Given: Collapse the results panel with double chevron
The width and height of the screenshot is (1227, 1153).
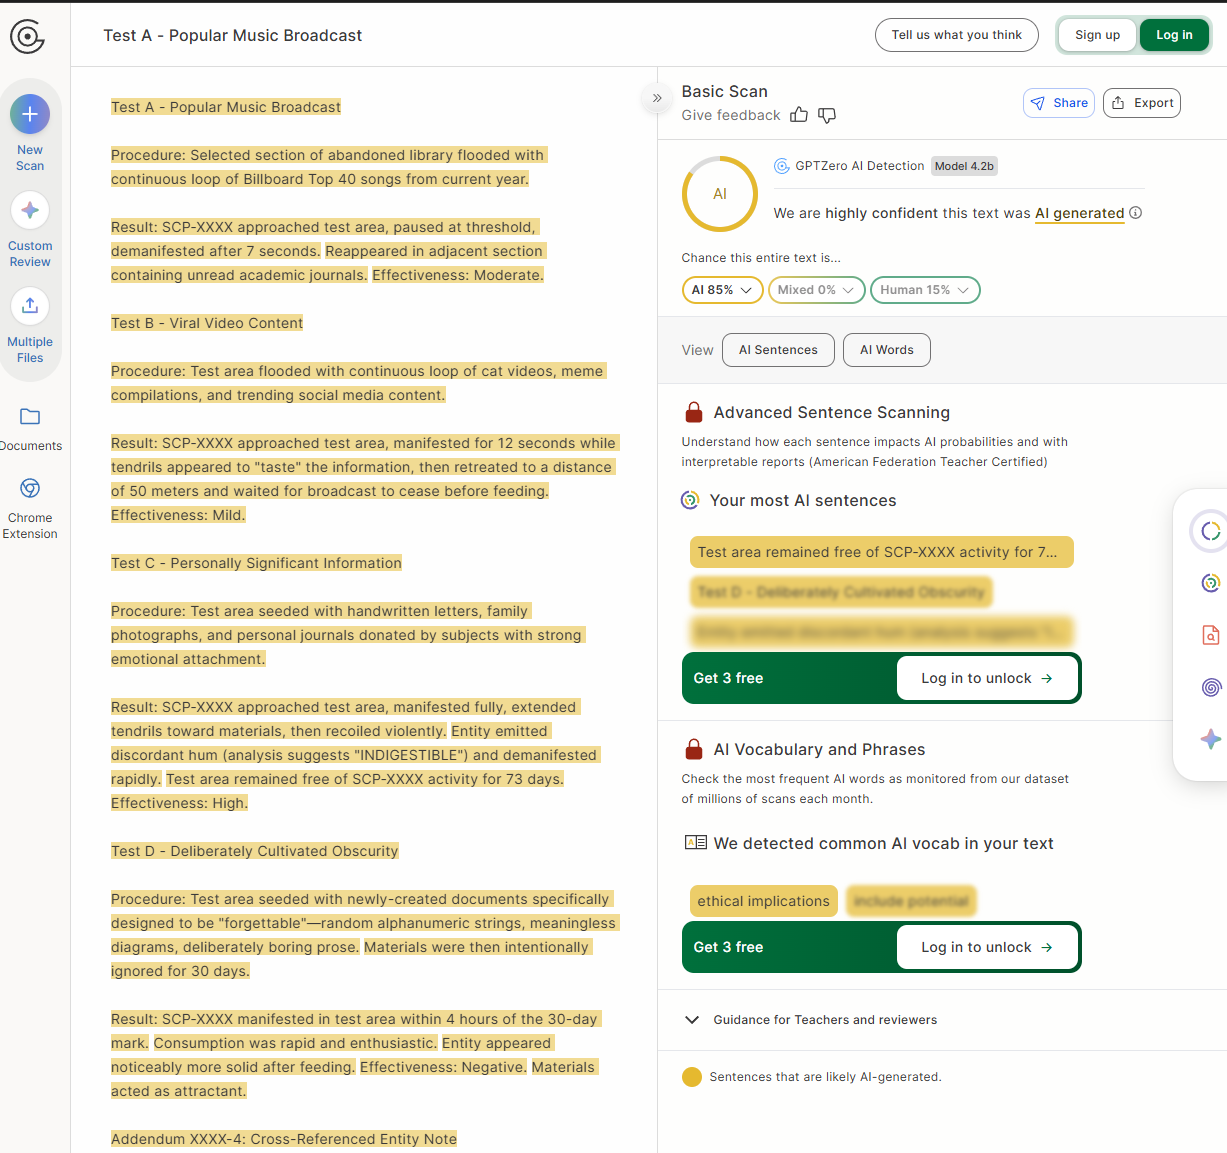Looking at the screenshot, I should tap(657, 98).
